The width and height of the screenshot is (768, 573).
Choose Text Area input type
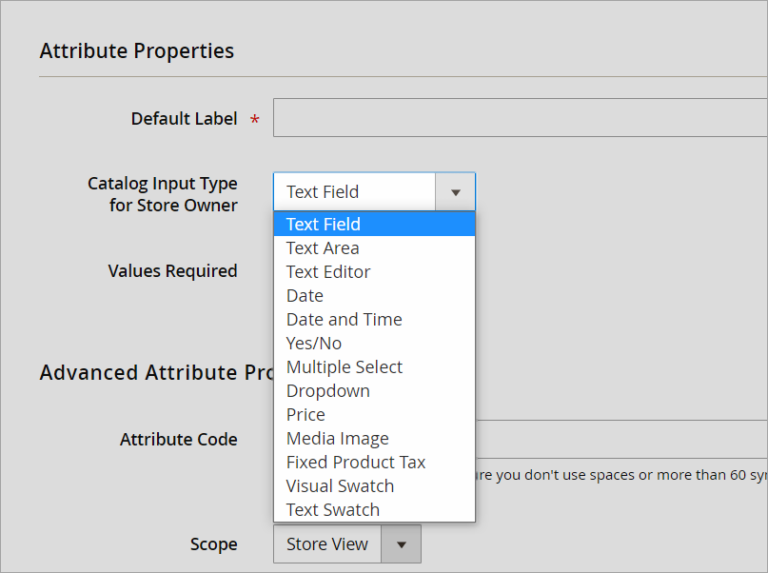pos(322,248)
